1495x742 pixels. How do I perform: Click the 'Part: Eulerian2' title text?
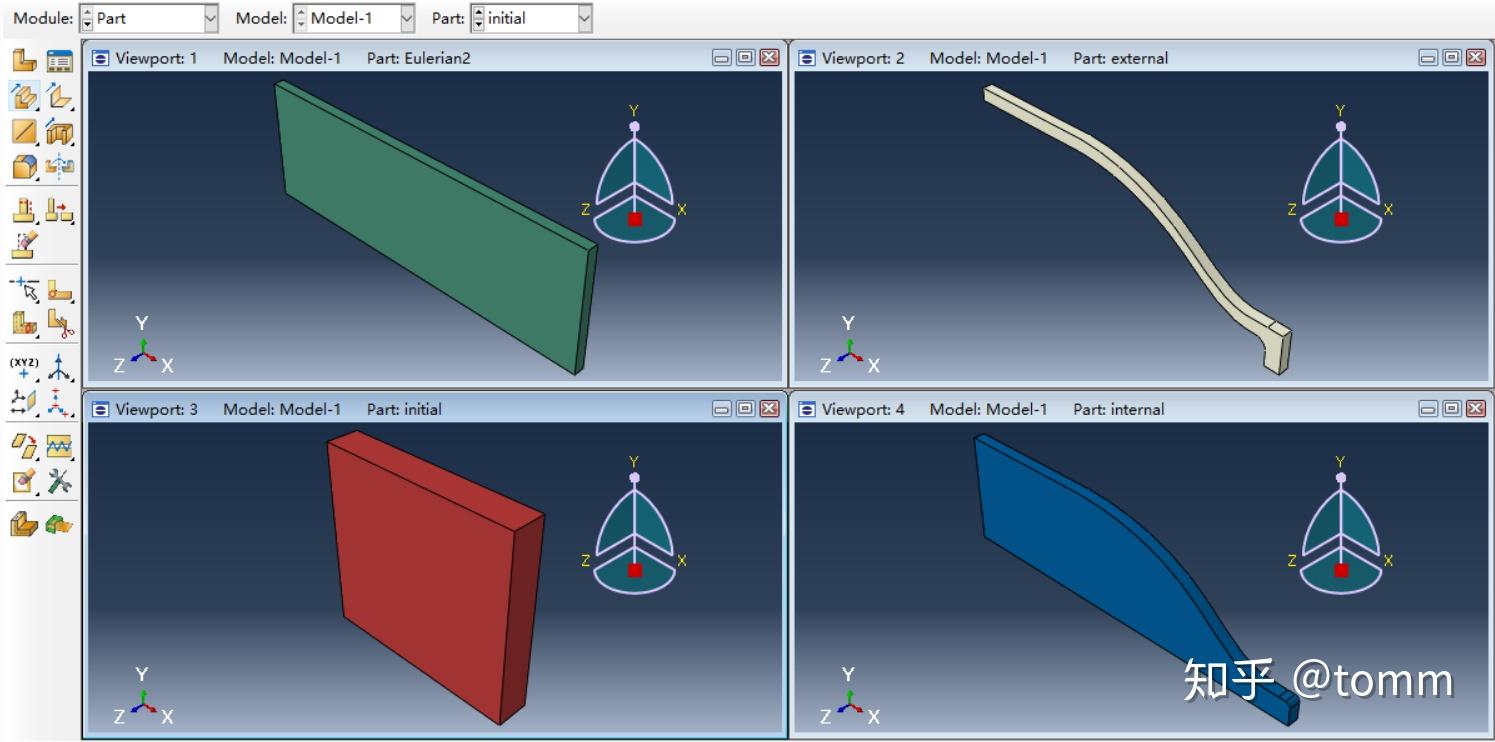418,58
